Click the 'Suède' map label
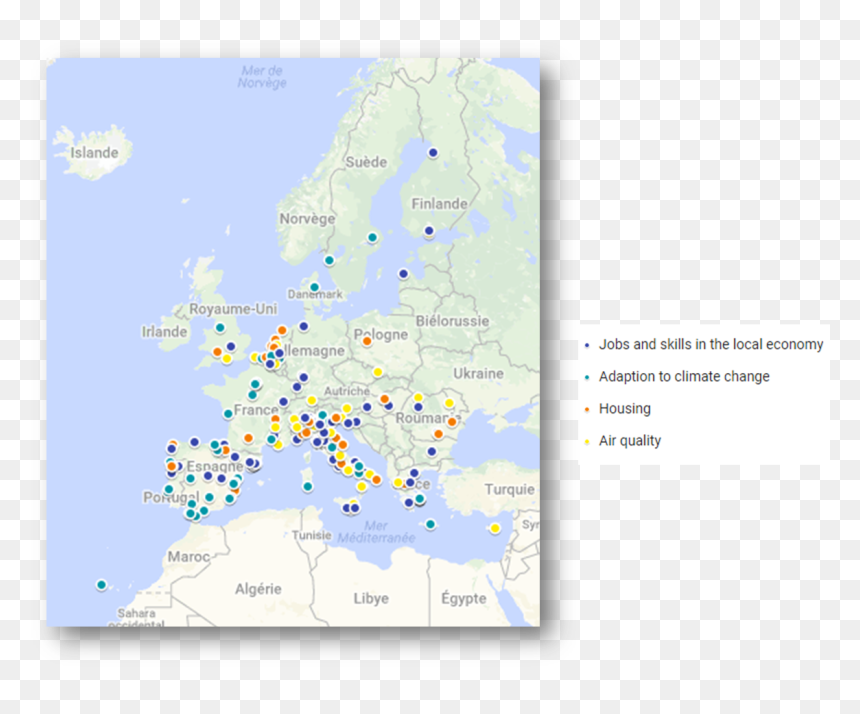This screenshot has width=860, height=714. pos(366,162)
